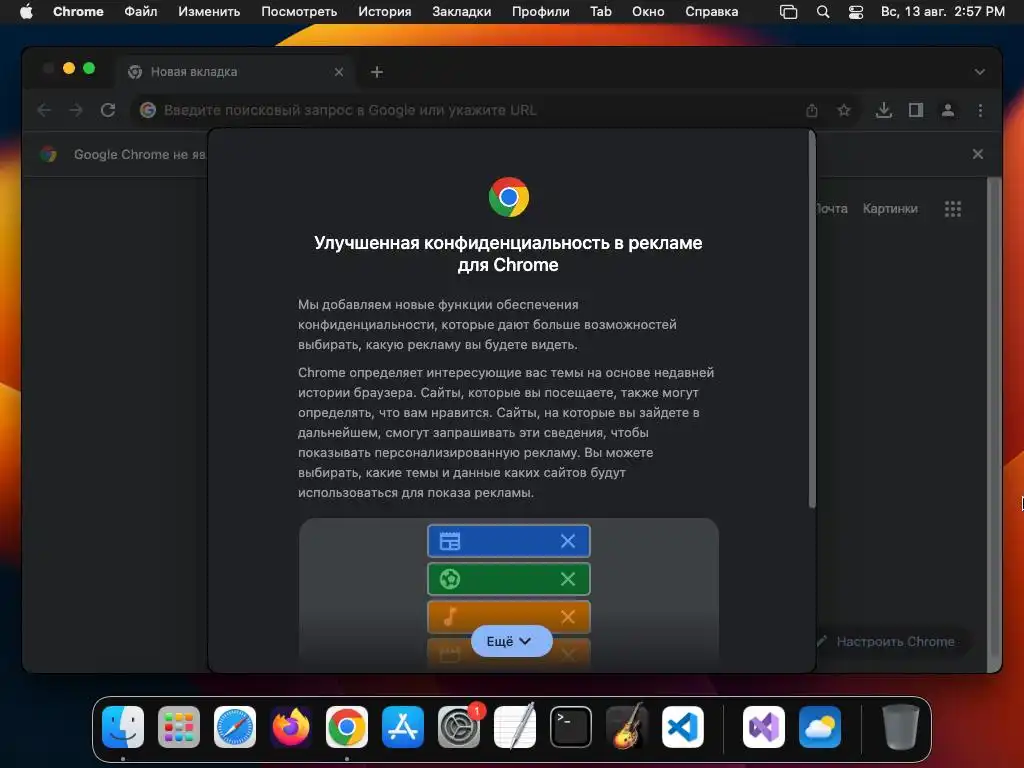The height and width of the screenshot is (768, 1024).
Task: Open the profile avatar menu
Action: (x=948, y=110)
